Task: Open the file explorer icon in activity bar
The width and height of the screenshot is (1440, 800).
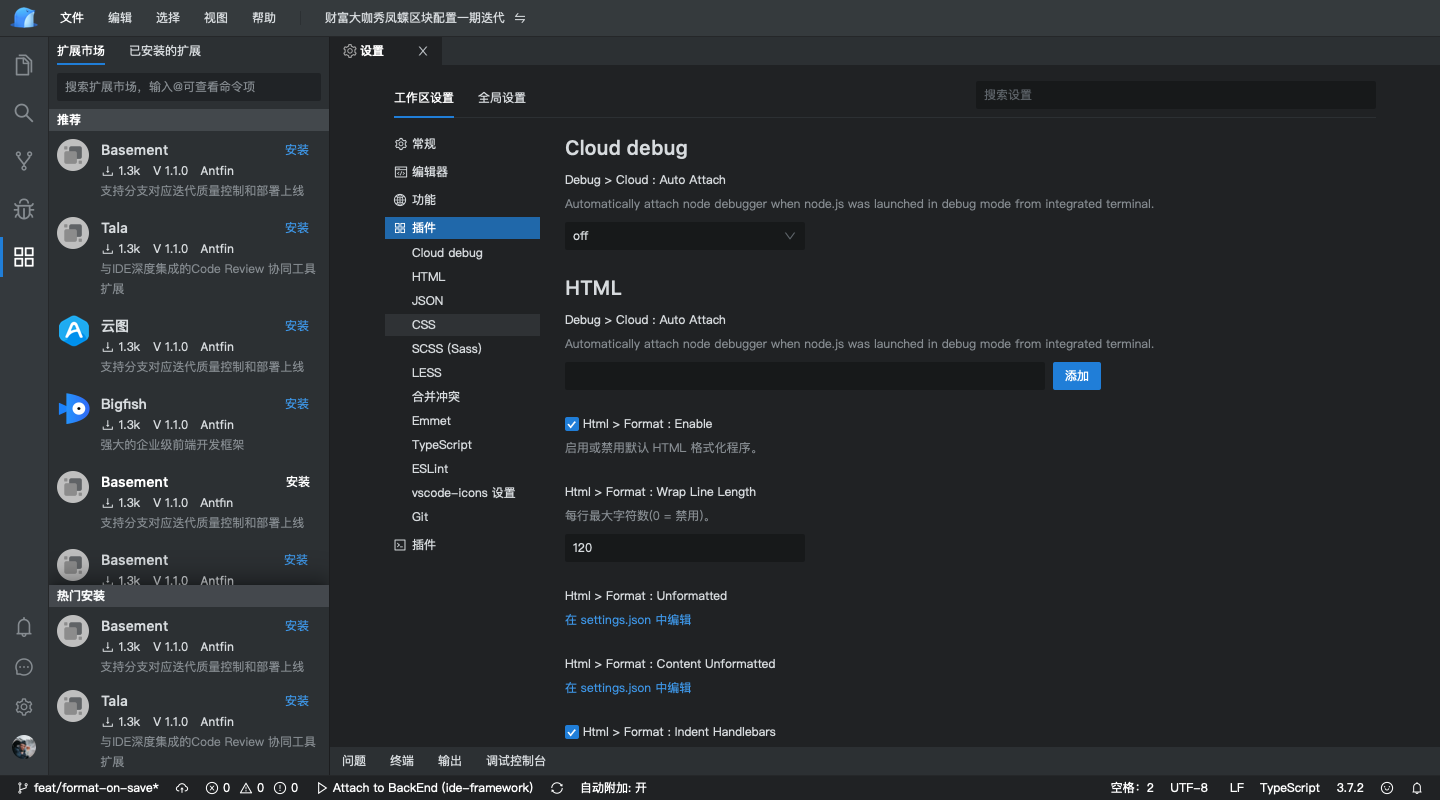Action: [24, 66]
